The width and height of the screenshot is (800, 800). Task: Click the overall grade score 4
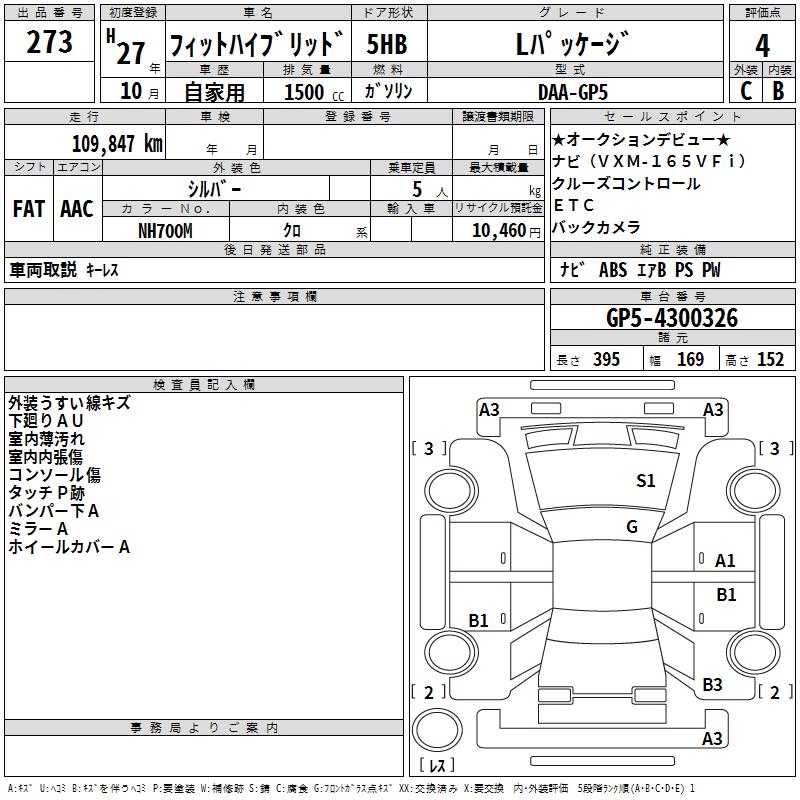click(763, 44)
